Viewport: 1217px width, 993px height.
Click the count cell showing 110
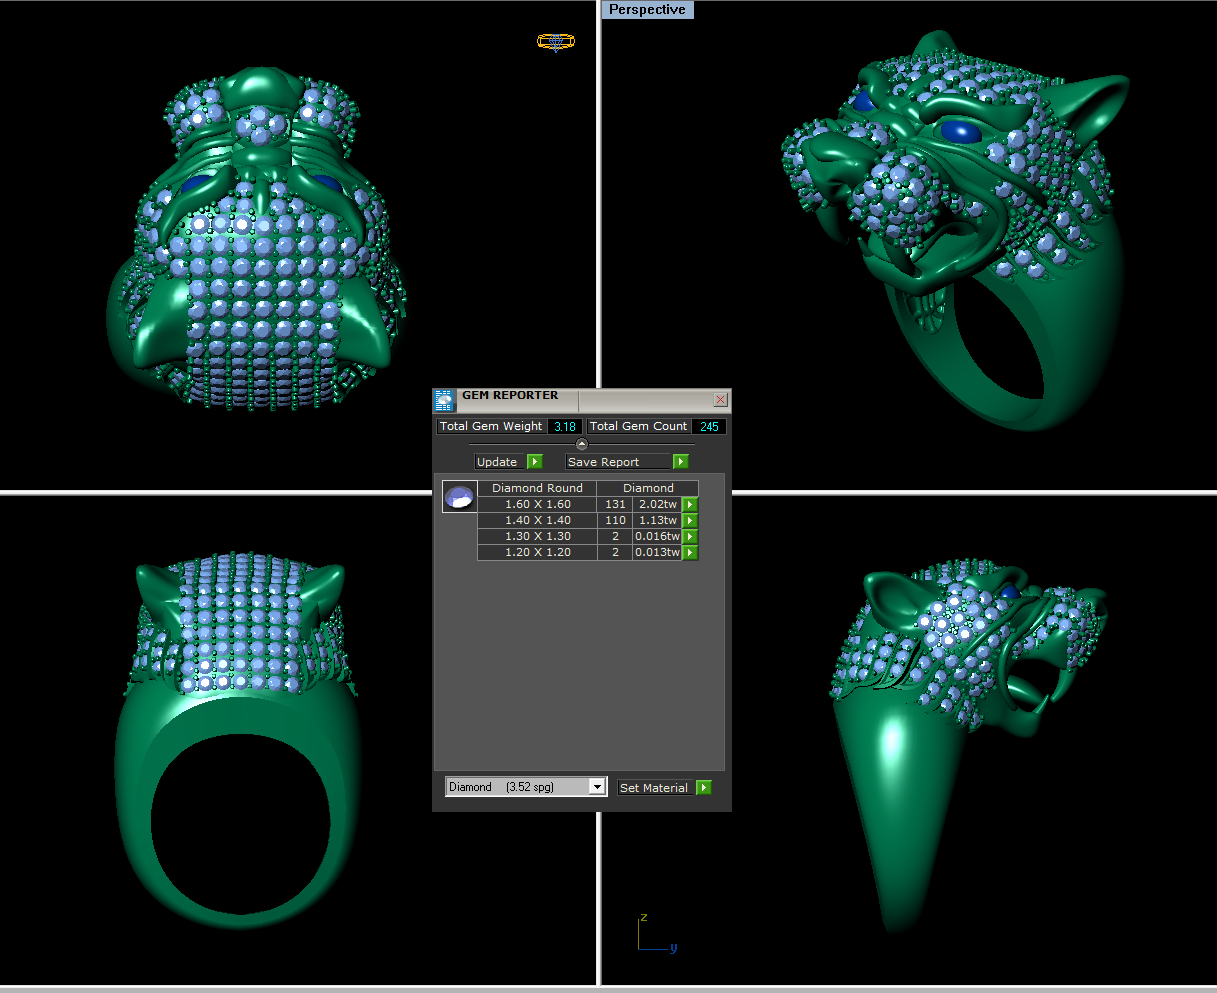coord(615,521)
